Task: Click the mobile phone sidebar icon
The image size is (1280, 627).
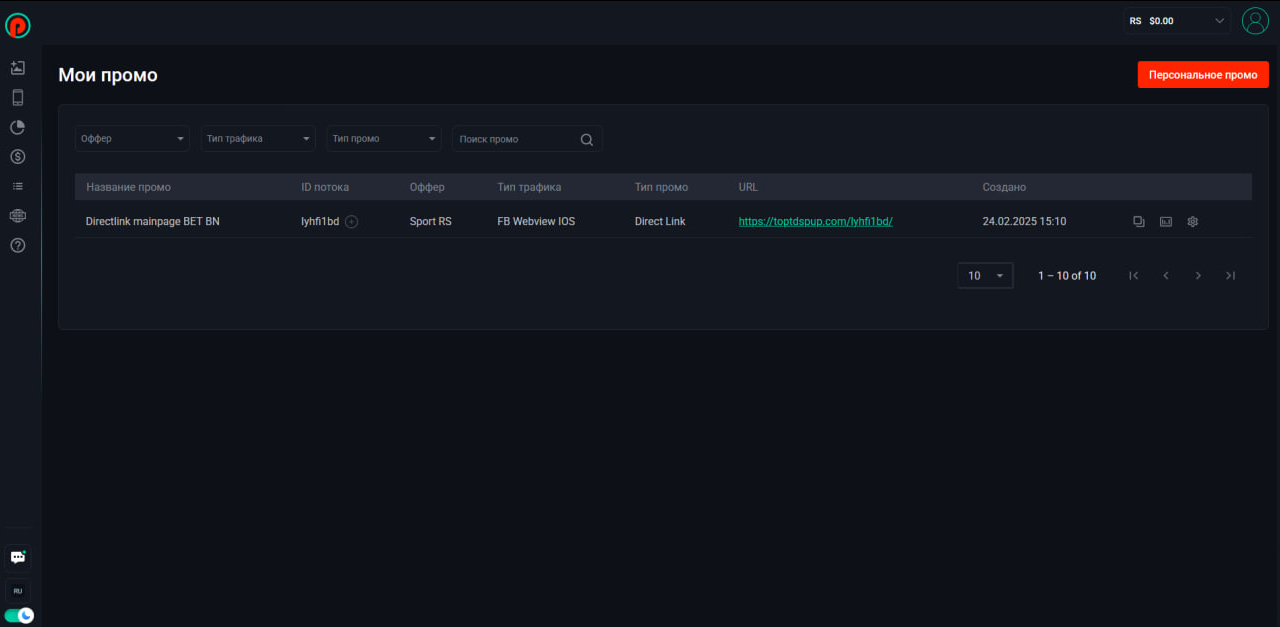Action: tap(17, 98)
